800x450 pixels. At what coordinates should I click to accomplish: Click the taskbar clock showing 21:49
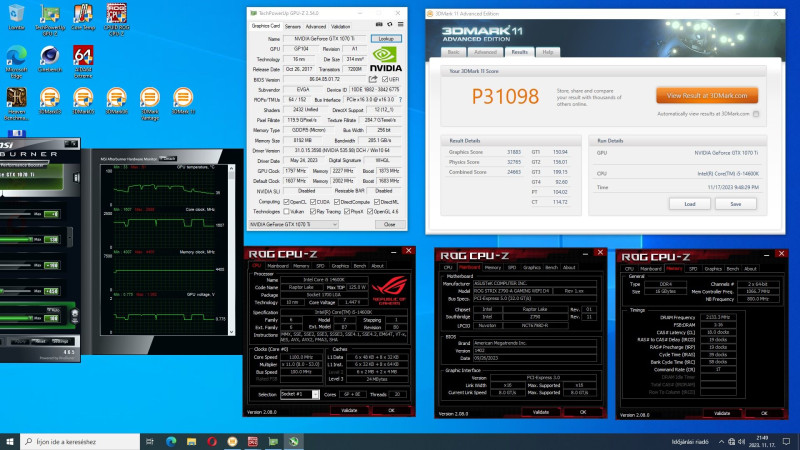762,441
